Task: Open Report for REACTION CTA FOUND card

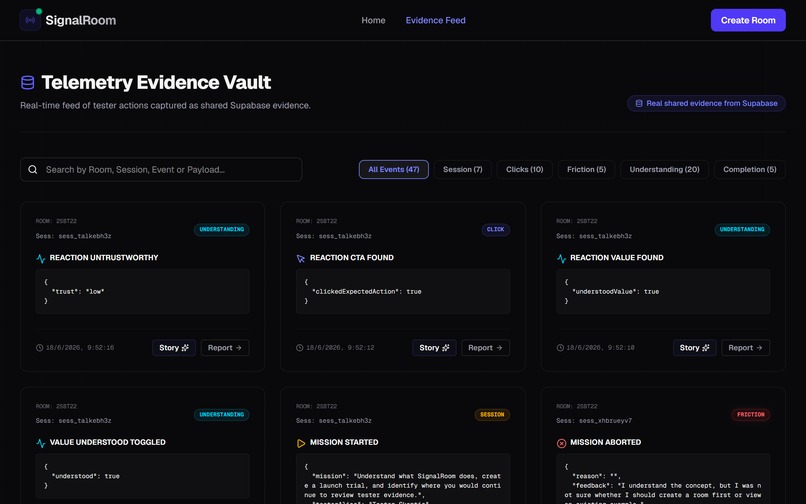Action: point(485,348)
